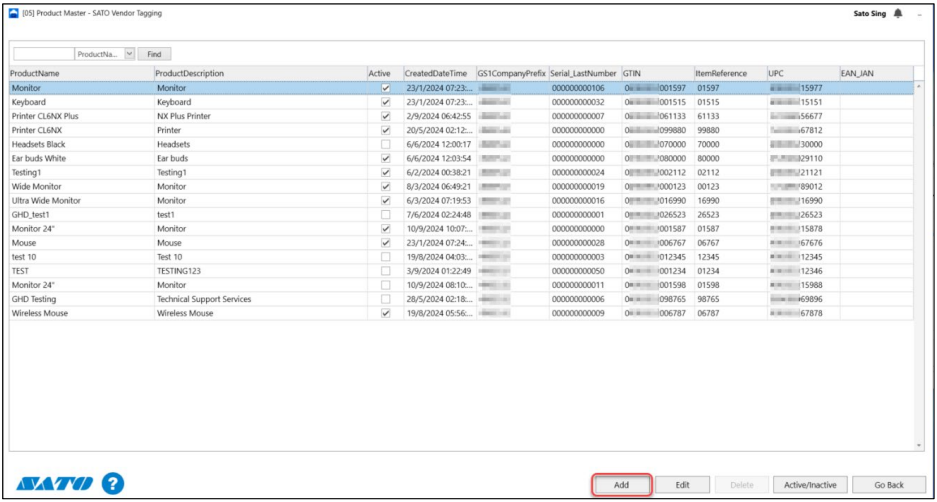Image resolution: width=937 pixels, height=502 pixels.
Task: Select the GHD Testing product row
Action: pos(80,299)
